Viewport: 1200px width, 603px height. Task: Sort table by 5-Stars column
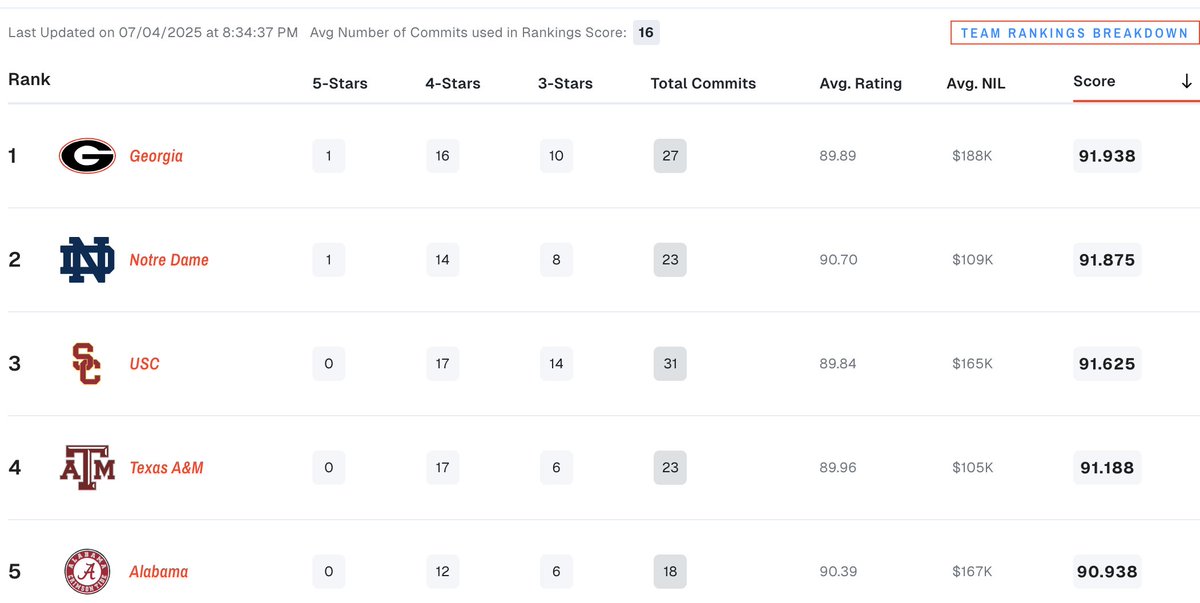340,84
